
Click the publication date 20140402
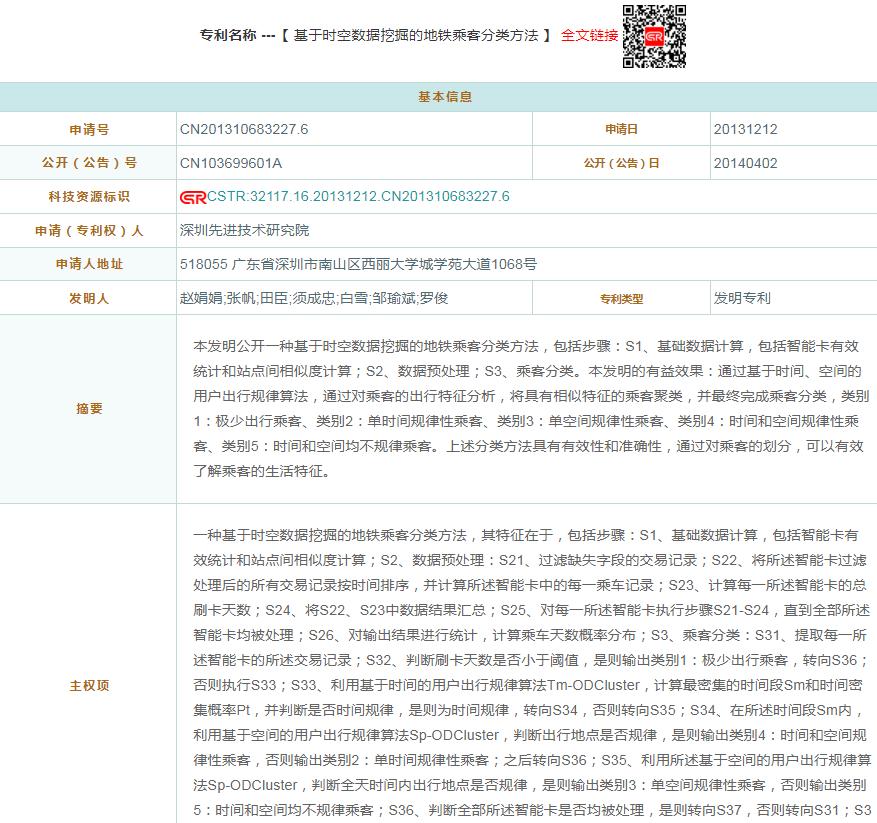tap(745, 163)
